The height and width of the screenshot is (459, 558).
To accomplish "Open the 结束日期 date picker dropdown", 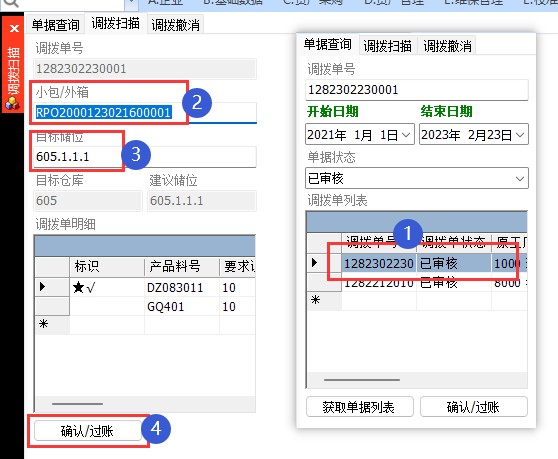I will click(520, 135).
